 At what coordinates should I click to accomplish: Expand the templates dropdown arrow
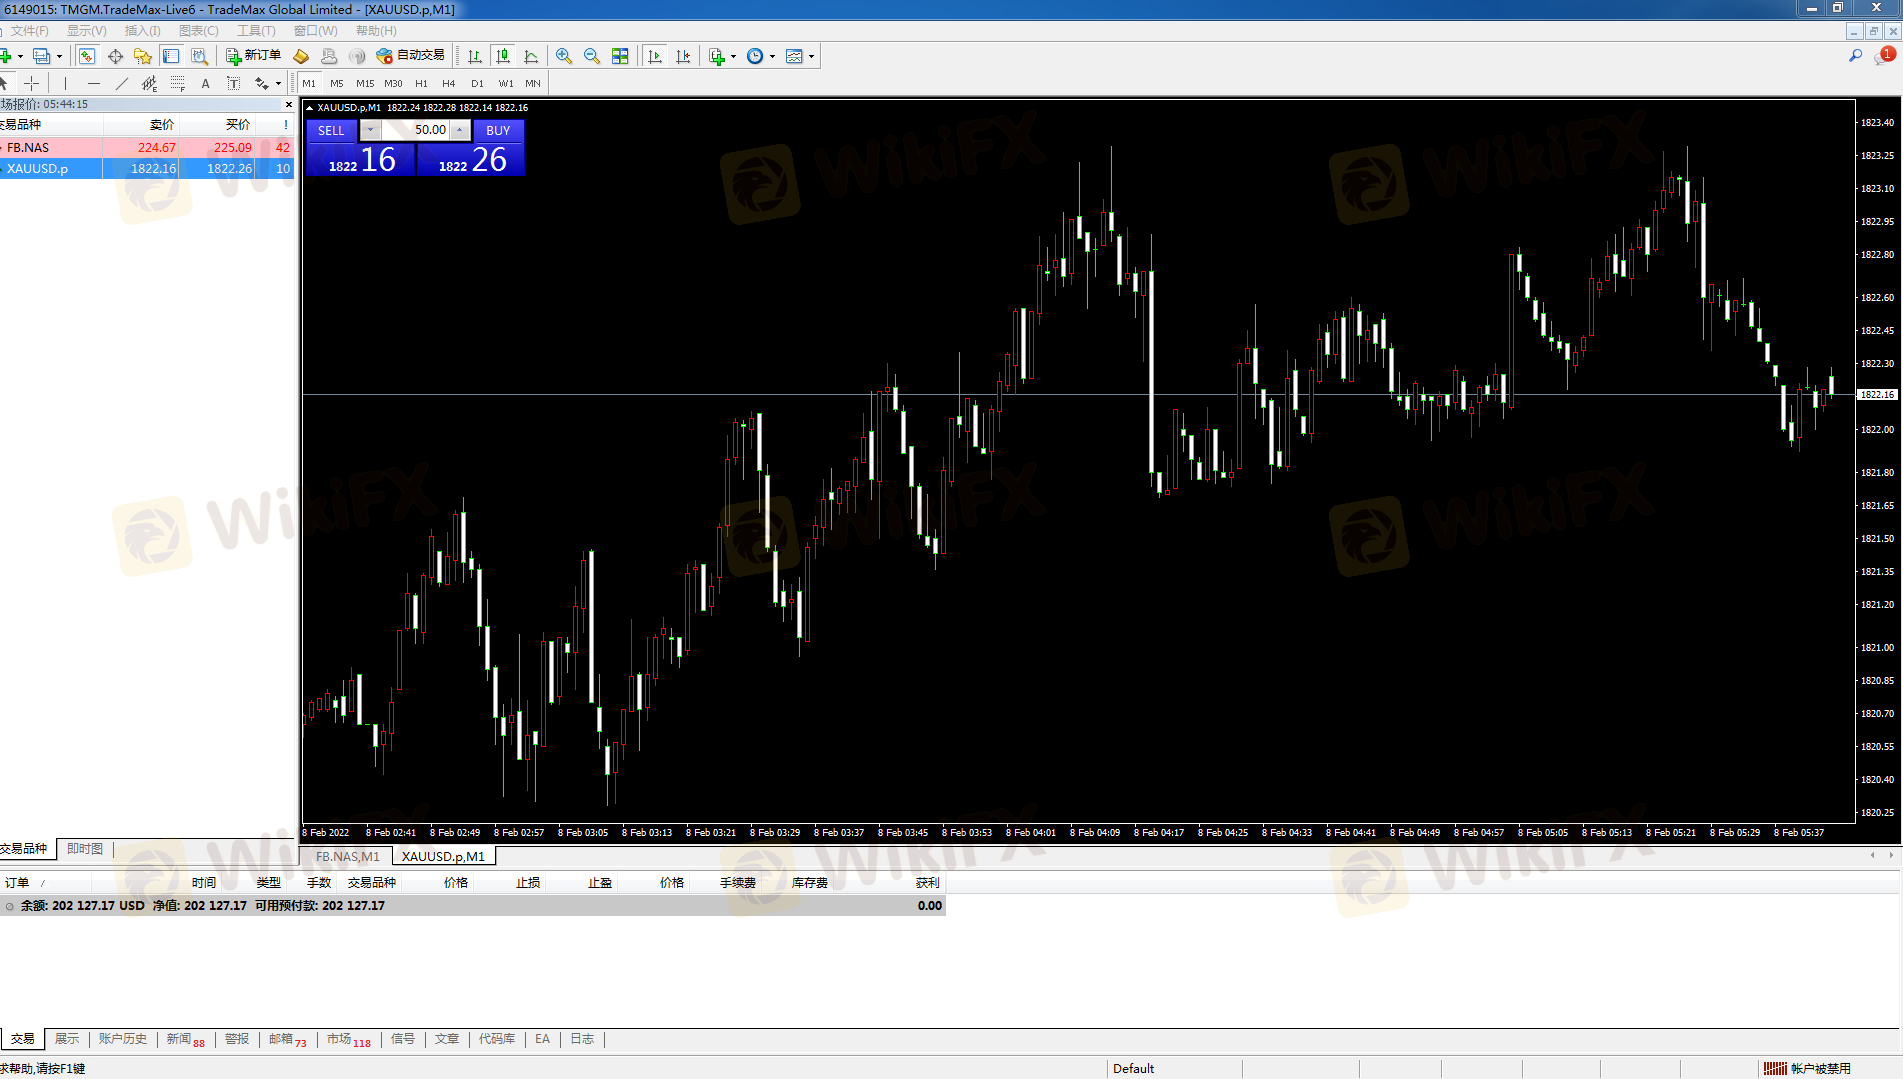811,56
